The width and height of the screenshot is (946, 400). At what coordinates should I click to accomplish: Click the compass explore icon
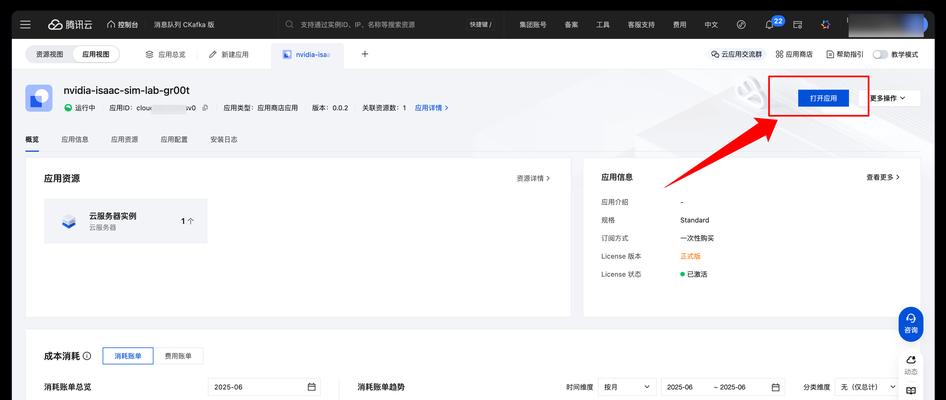coord(741,25)
